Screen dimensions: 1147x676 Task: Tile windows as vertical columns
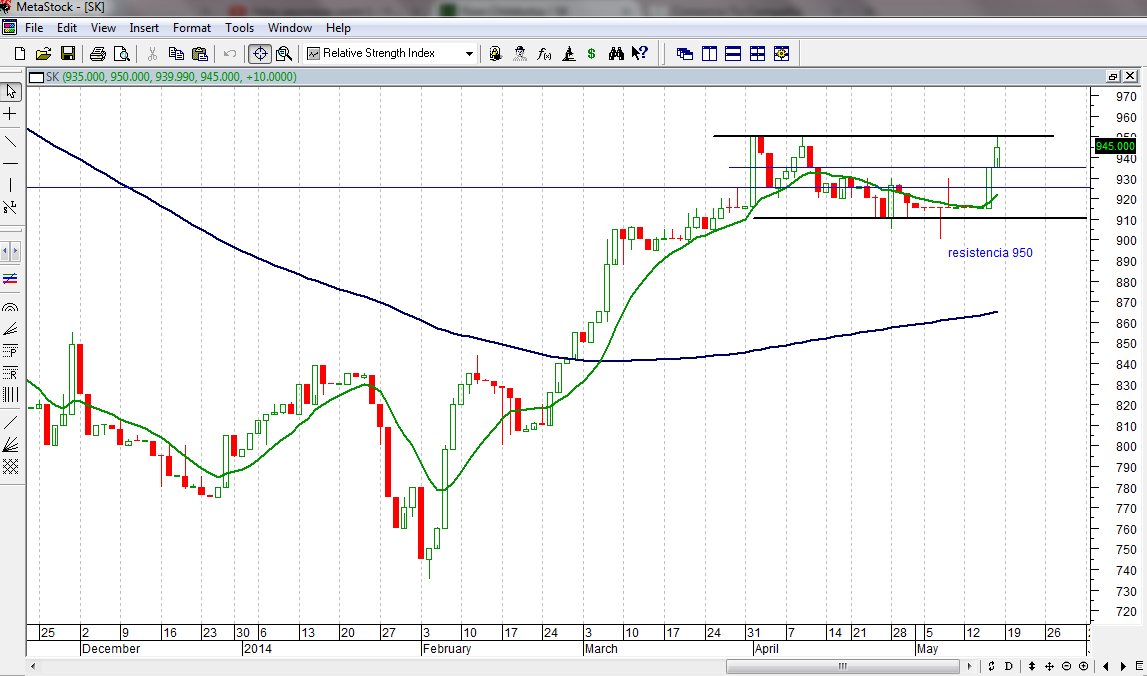click(709, 53)
